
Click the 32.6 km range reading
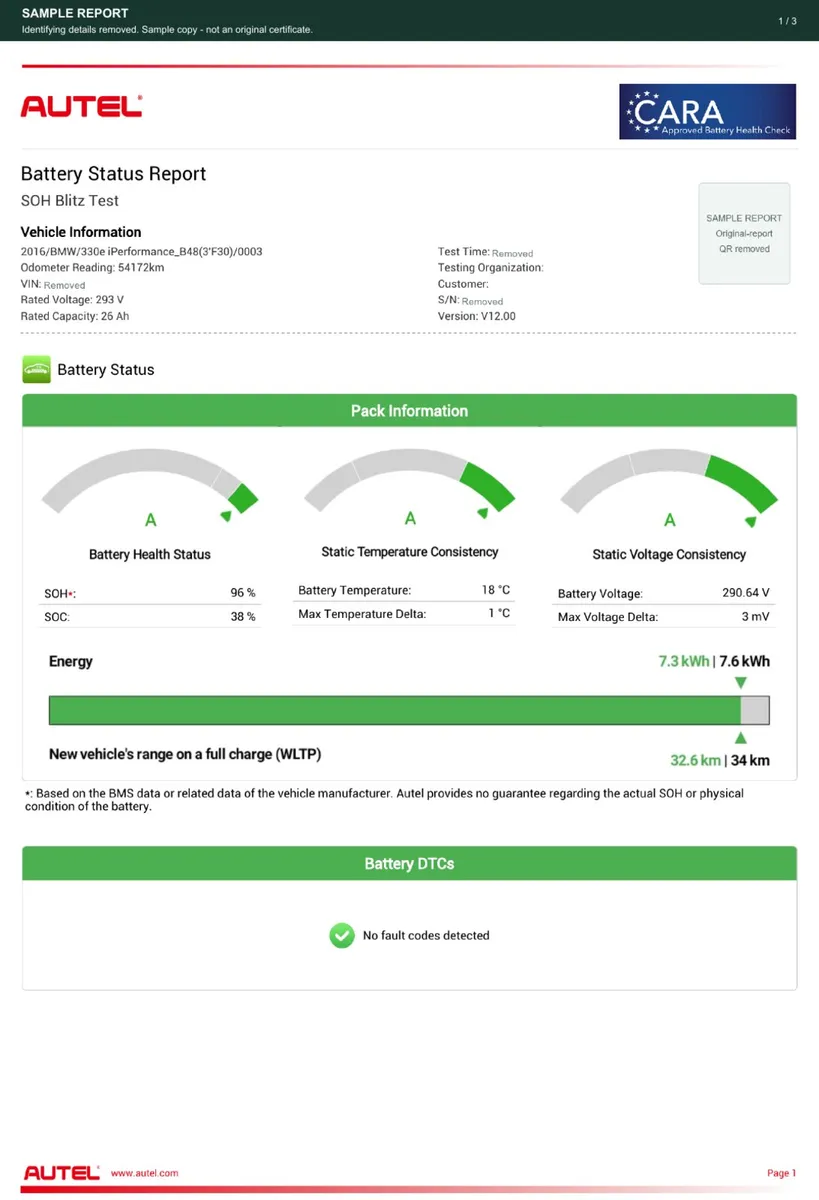coord(695,760)
